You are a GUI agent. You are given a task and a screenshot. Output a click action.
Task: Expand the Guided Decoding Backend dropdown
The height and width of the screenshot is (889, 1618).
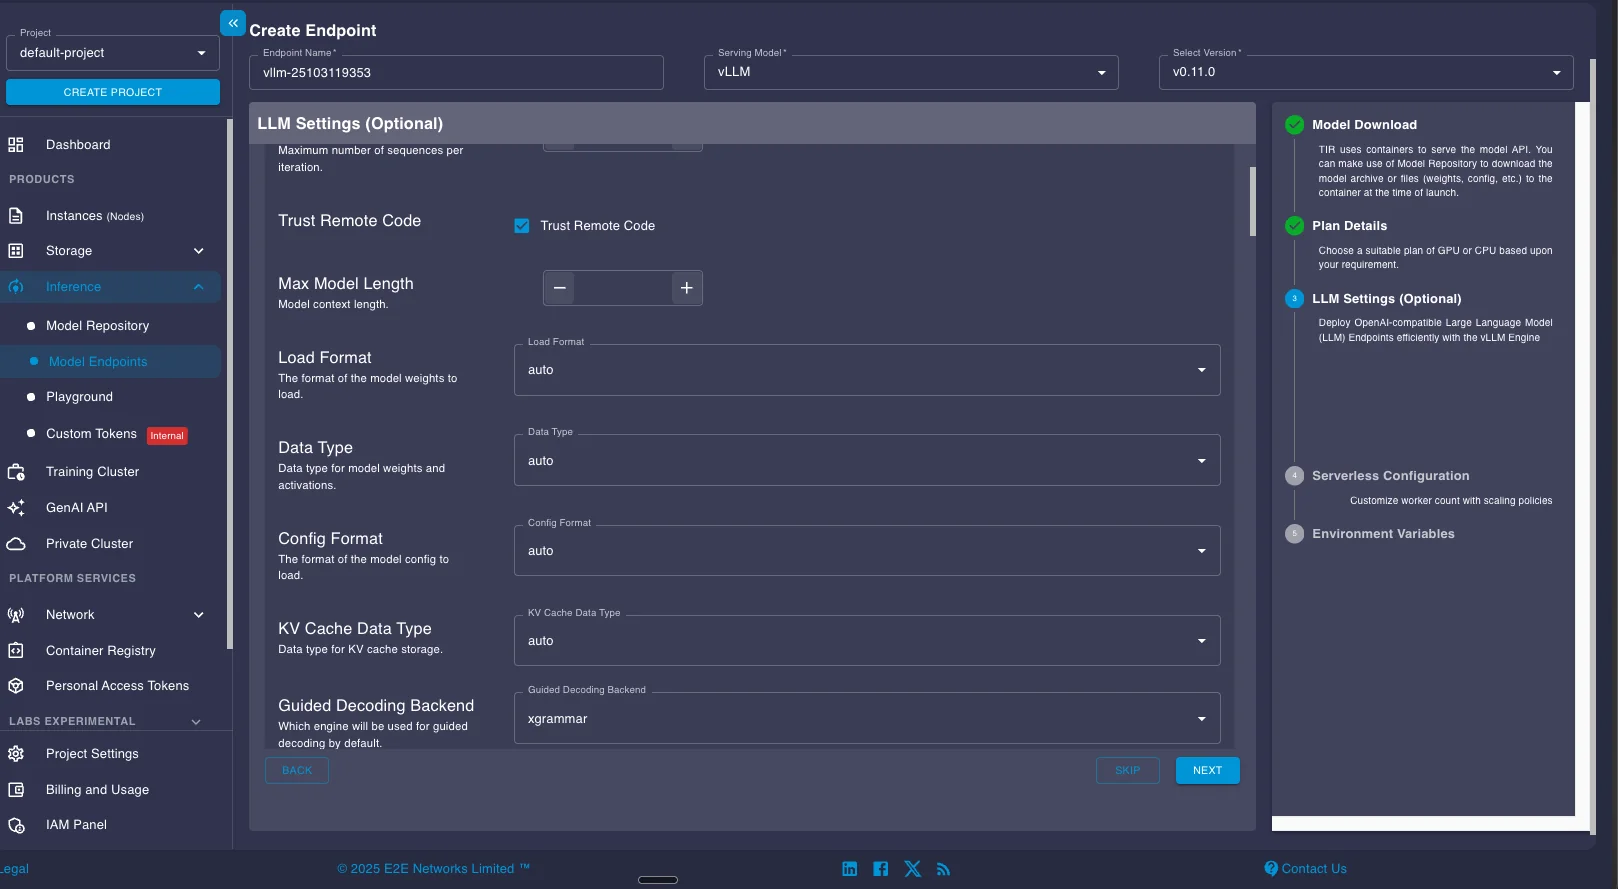click(x=866, y=719)
